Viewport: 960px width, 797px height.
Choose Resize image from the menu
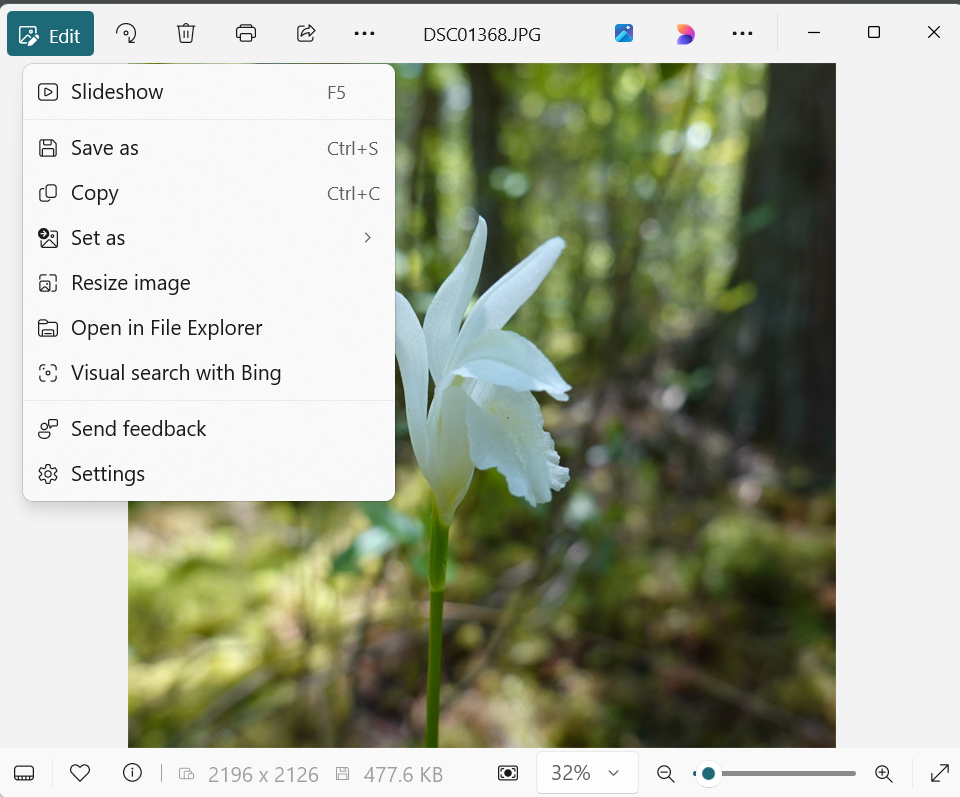point(130,283)
